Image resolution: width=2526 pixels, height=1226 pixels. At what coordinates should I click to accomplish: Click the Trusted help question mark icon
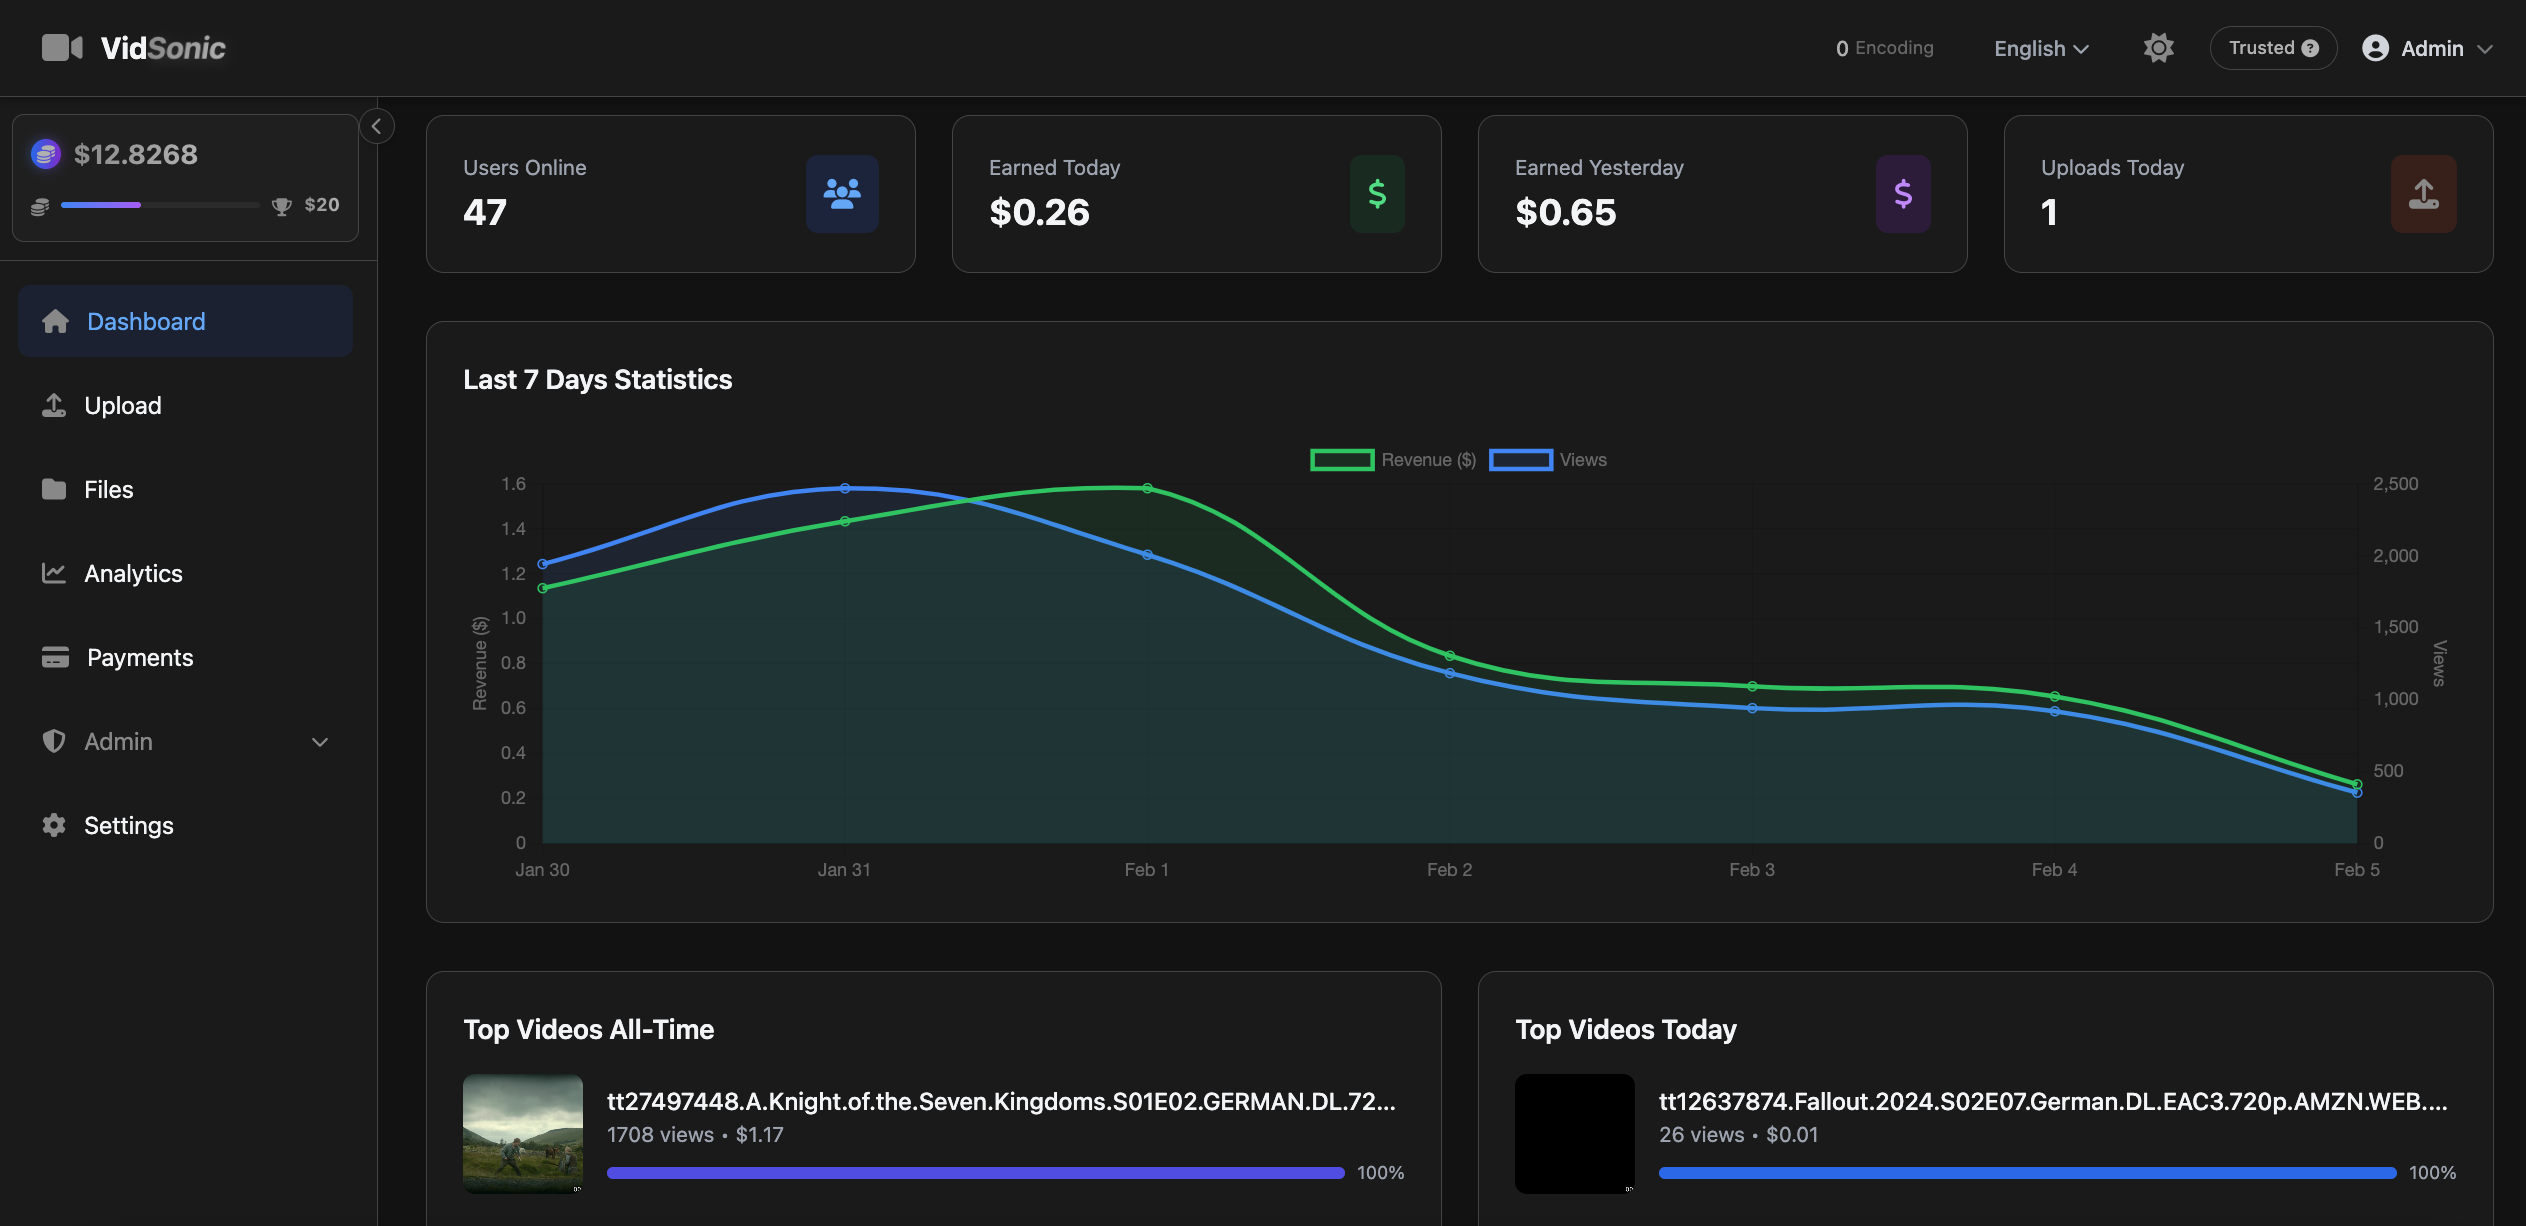click(x=2310, y=48)
